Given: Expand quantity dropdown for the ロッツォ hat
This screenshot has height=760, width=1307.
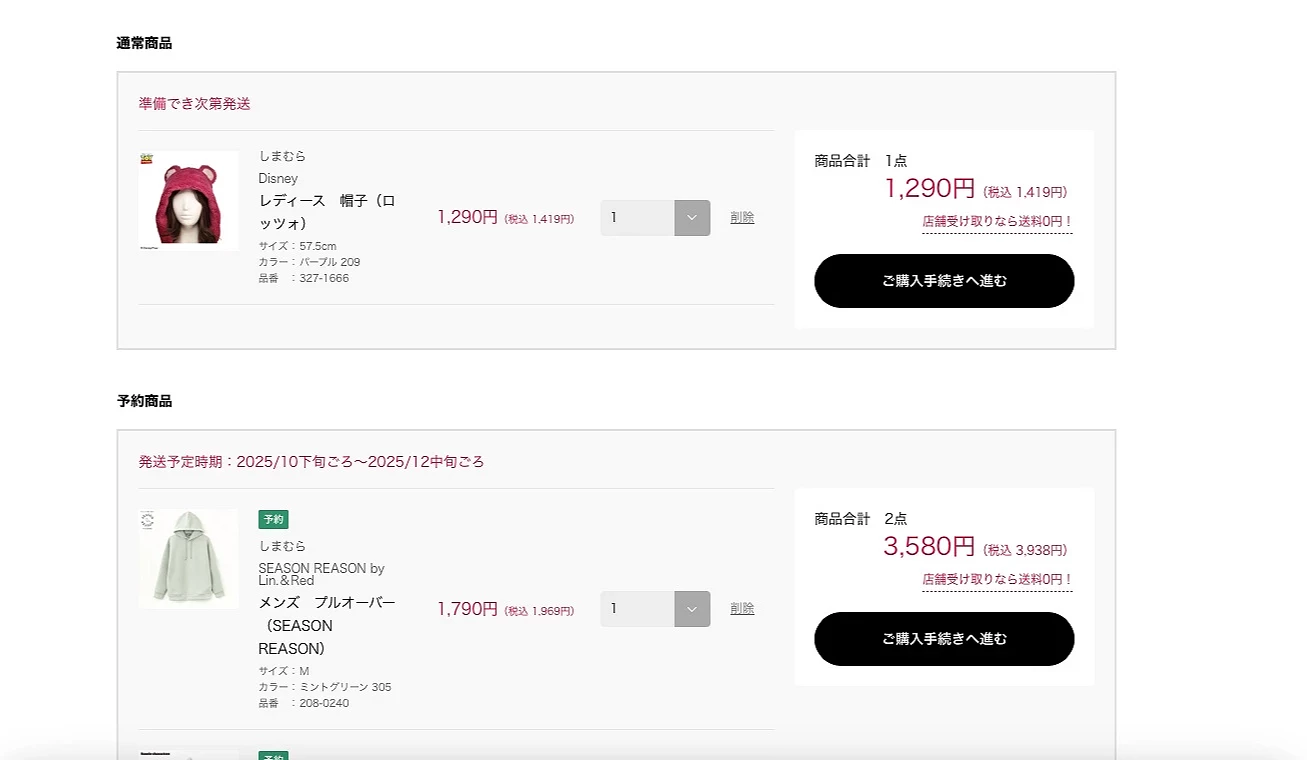Looking at the screenshot, I should [x=691, y=218].
